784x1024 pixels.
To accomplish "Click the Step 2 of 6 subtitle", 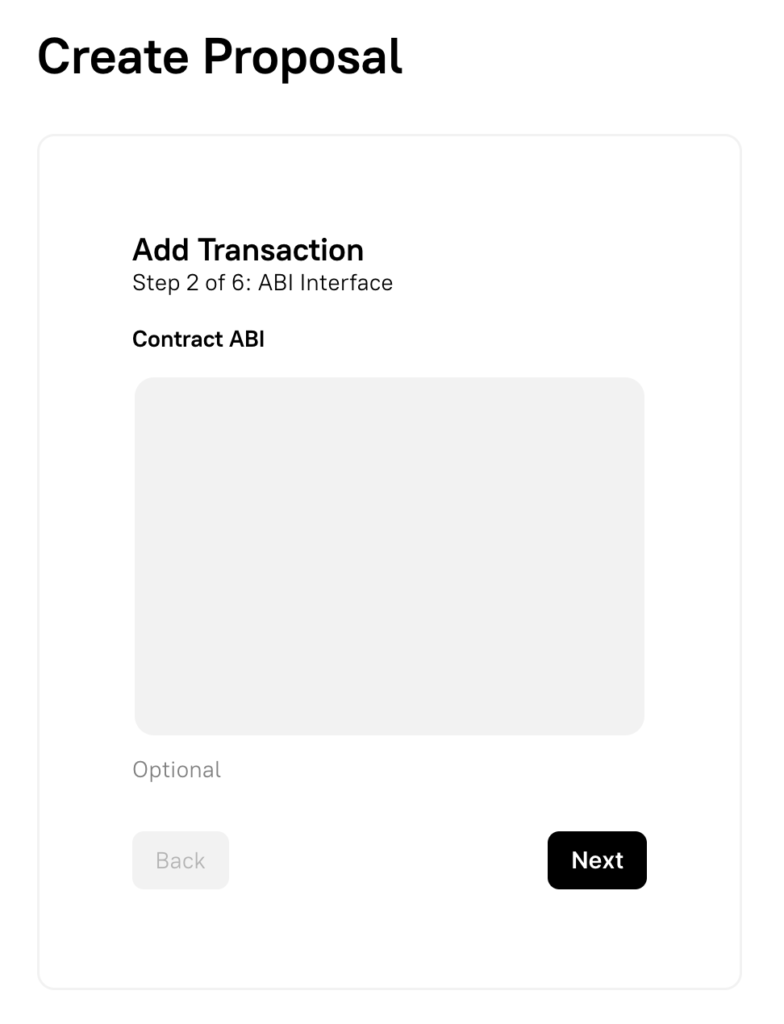I will (262, 283).
